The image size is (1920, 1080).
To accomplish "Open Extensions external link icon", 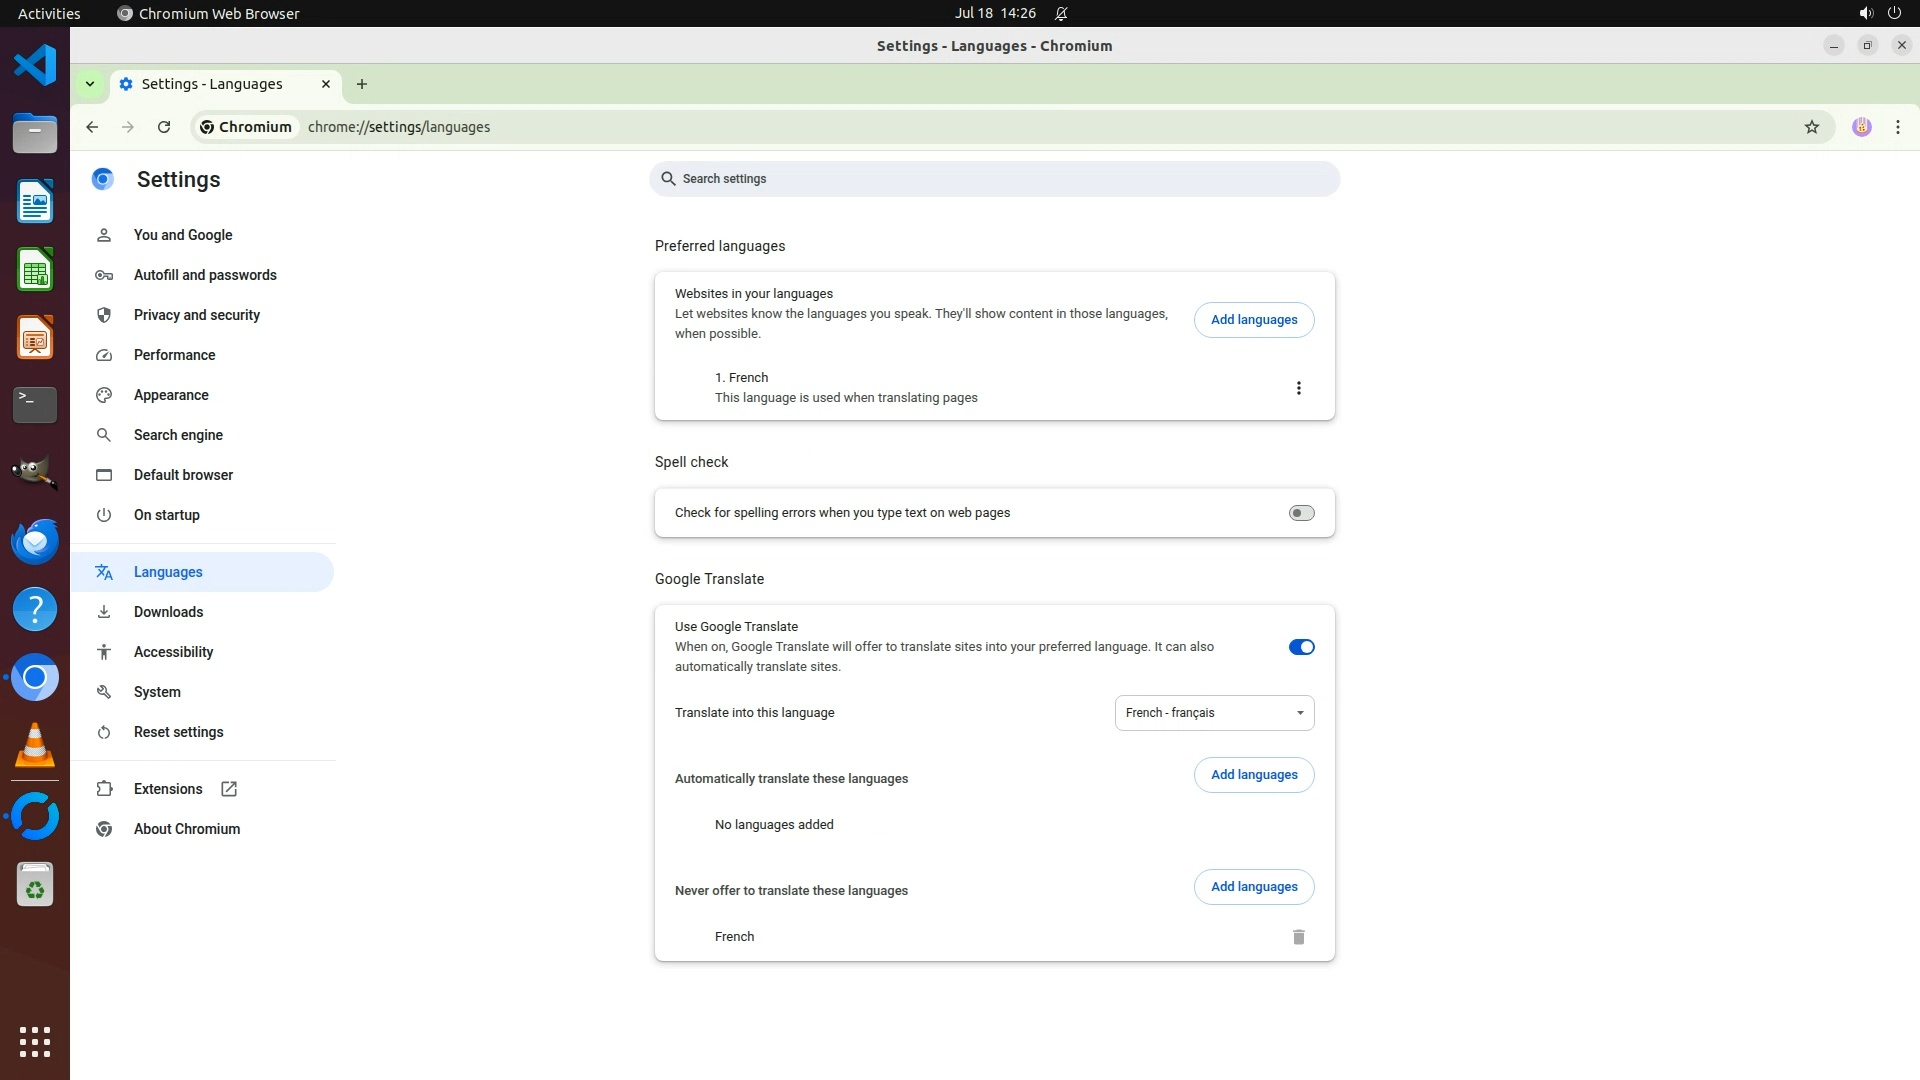I will [x=229, y=789].
